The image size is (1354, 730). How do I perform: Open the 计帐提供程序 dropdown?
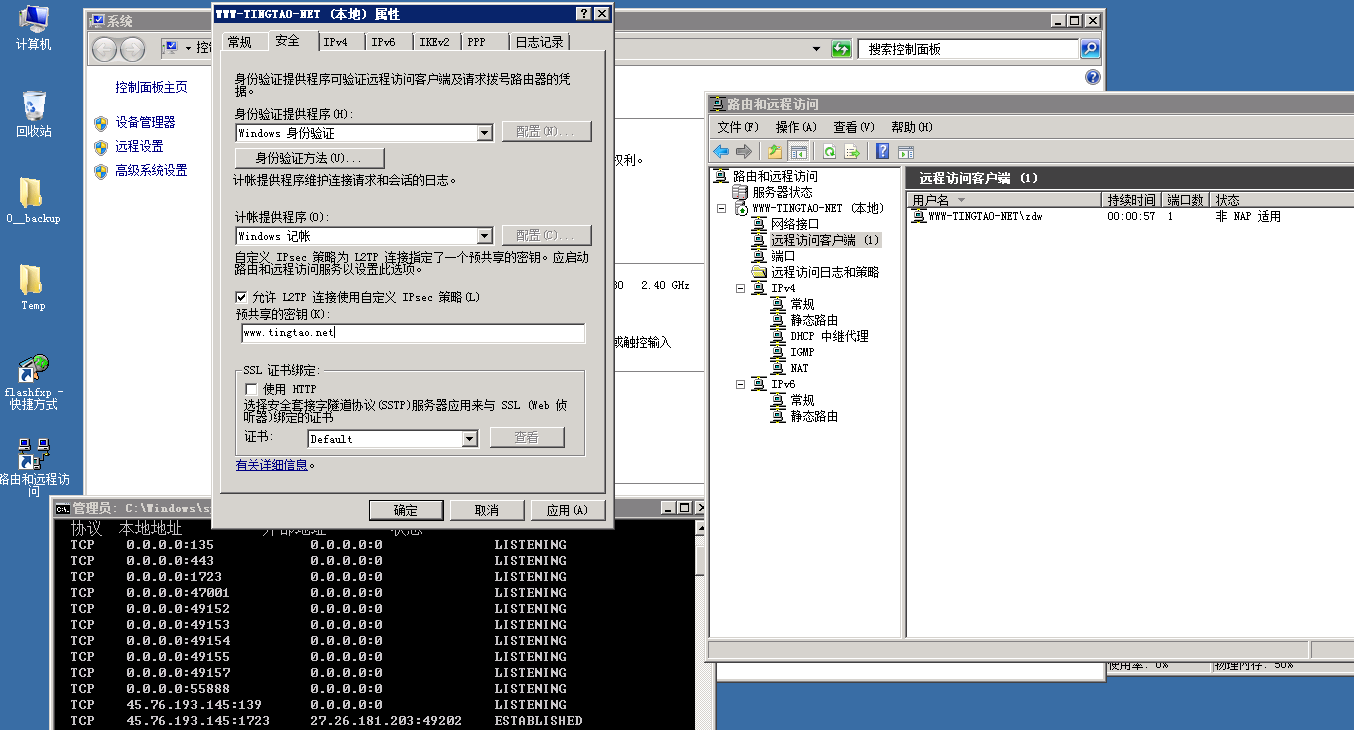[485, 236]
